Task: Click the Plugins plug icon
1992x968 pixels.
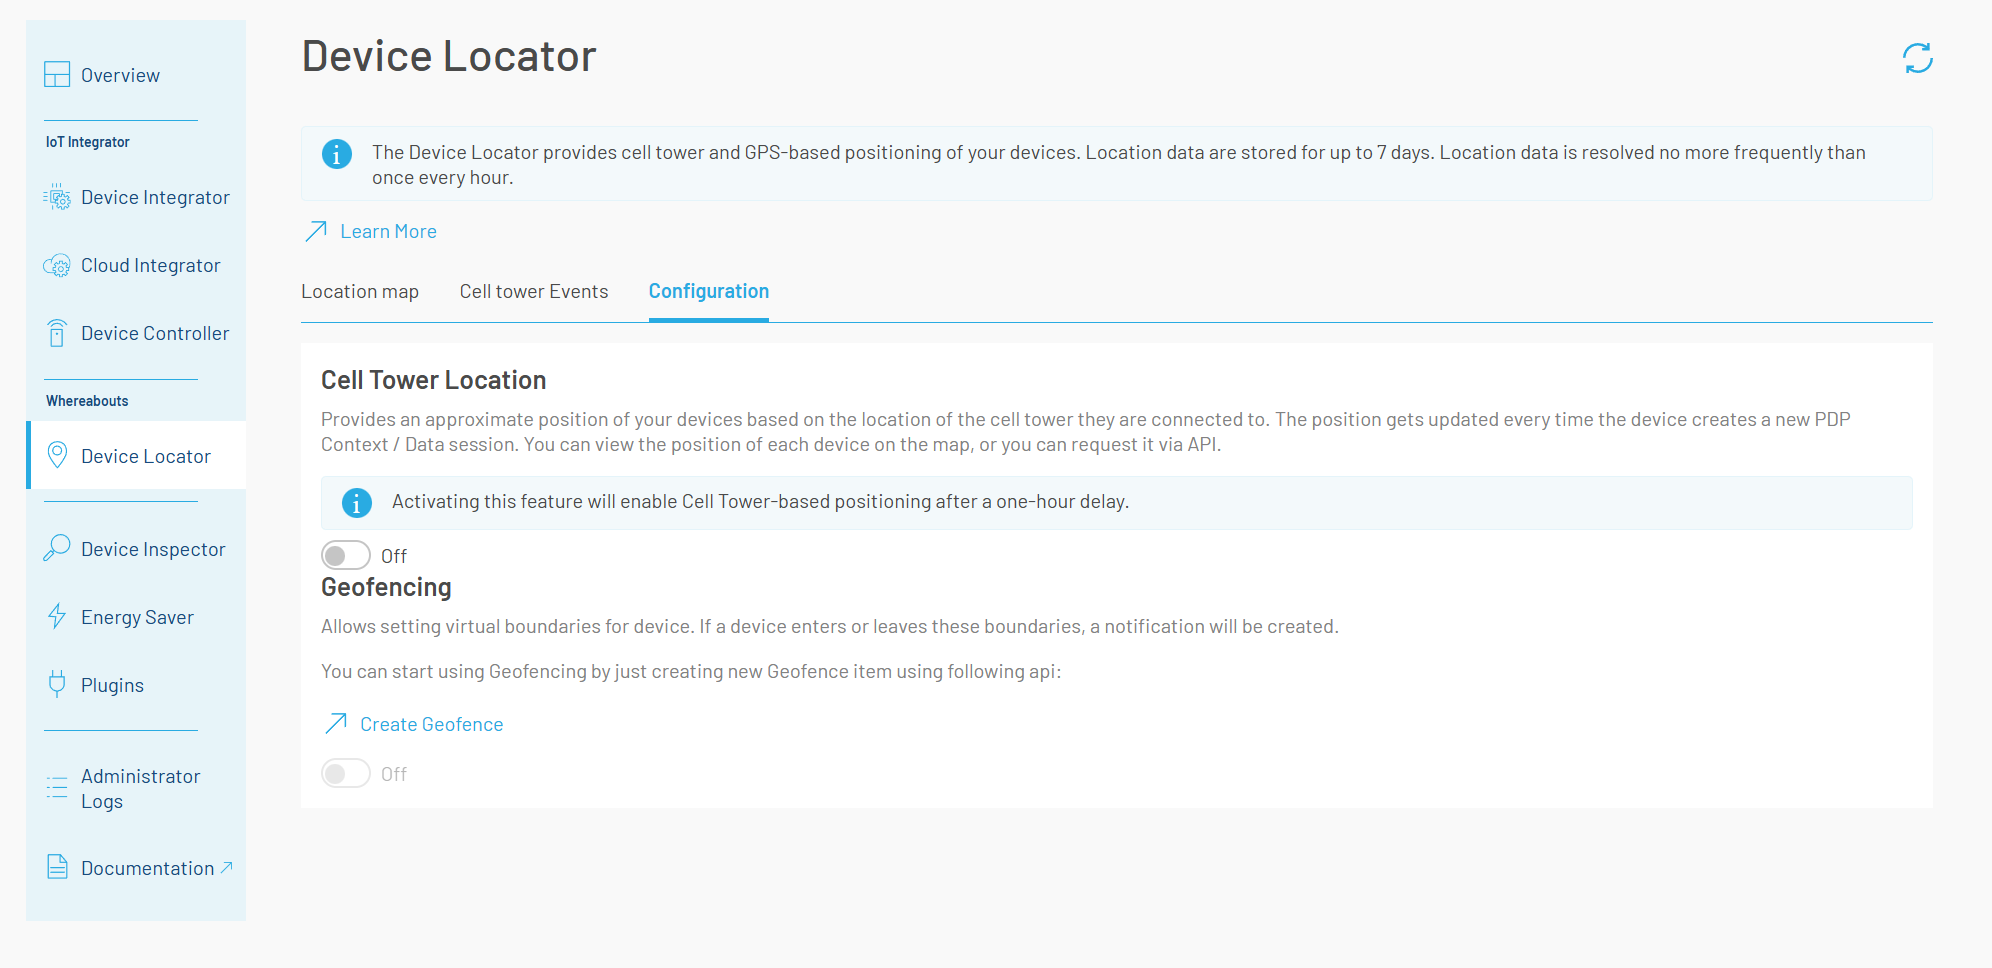Action: [57, 684]
